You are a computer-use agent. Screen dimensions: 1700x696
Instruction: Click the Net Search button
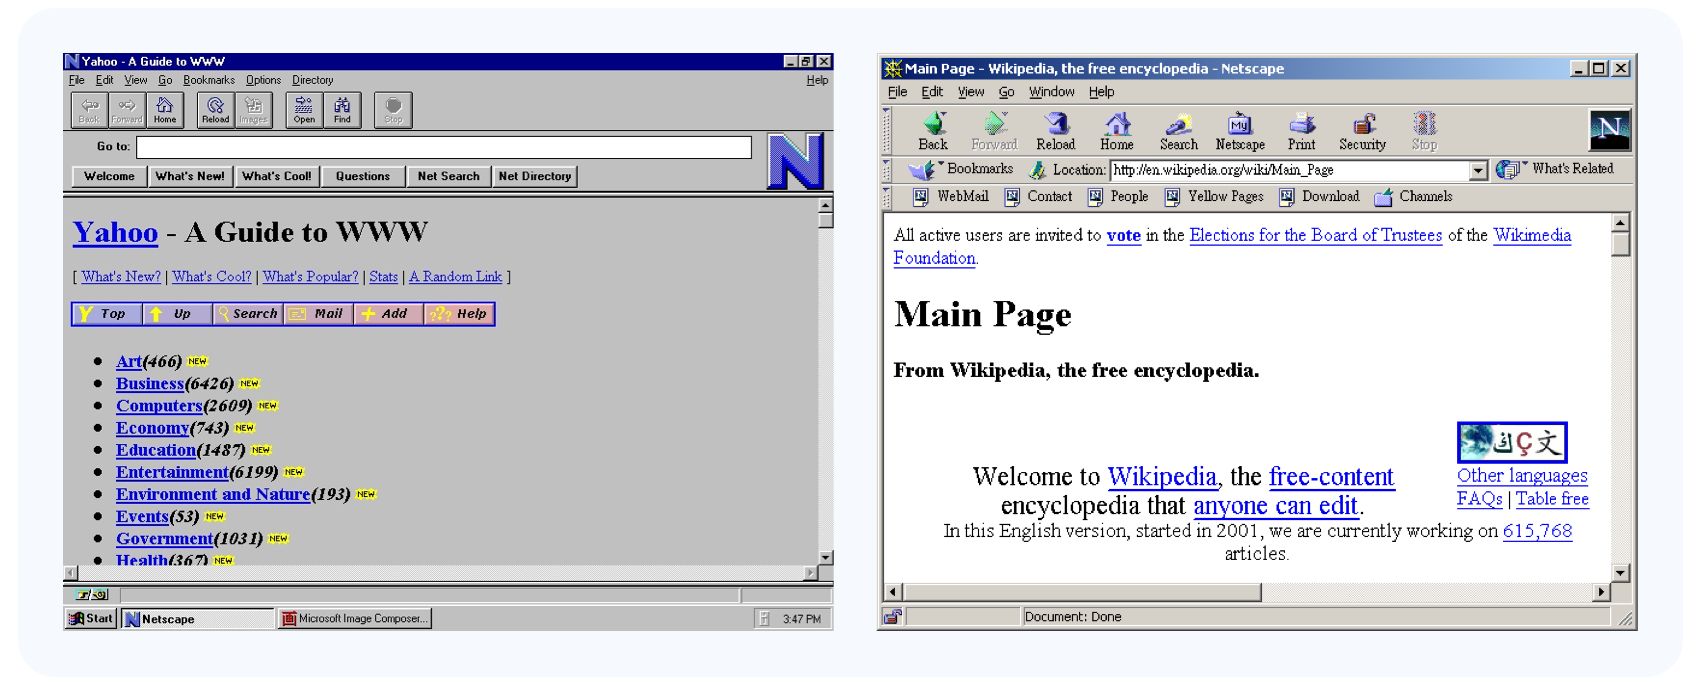(448, 176)
